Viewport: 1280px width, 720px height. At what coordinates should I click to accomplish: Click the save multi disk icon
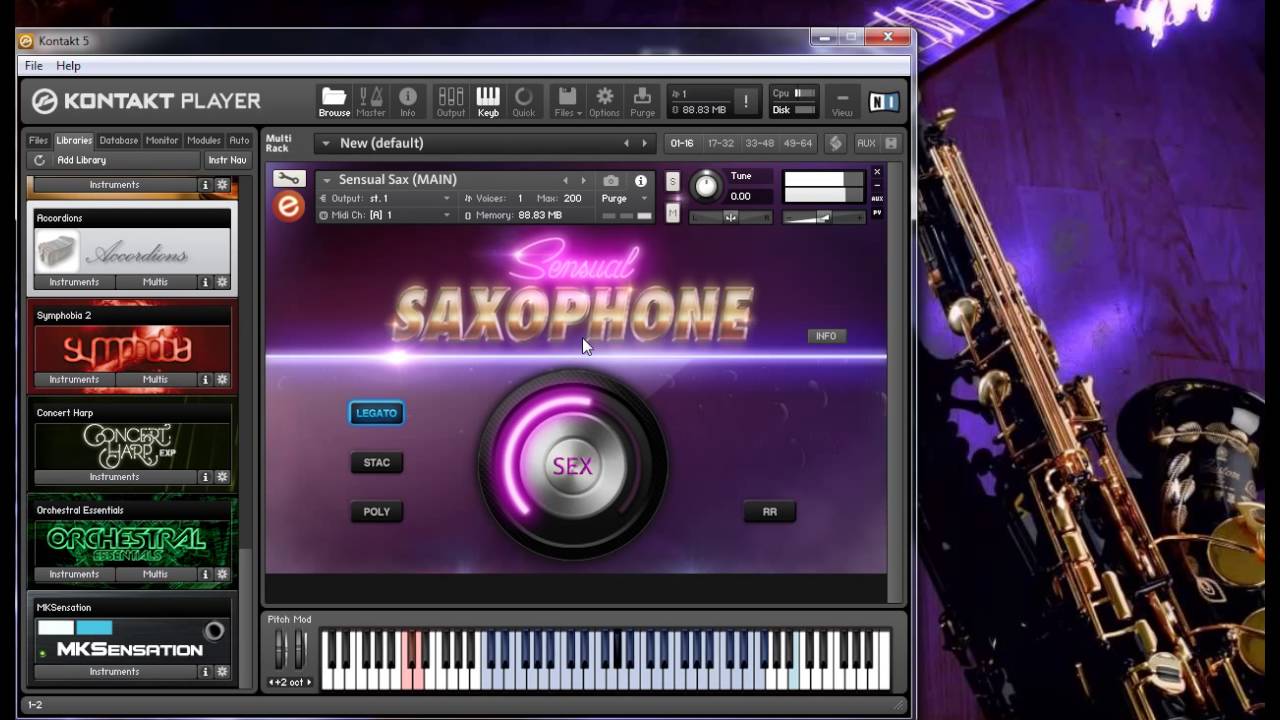pyautogui.click(x=891, y=143)
